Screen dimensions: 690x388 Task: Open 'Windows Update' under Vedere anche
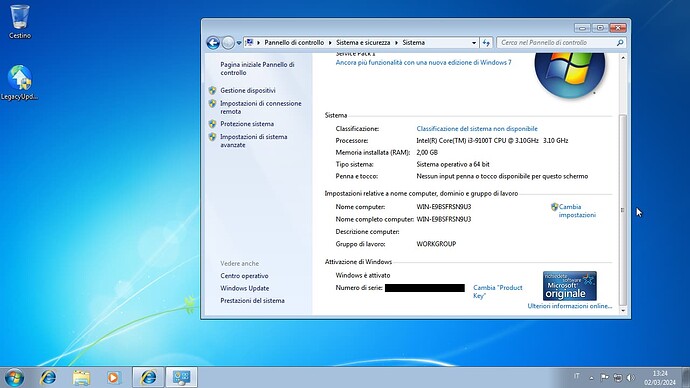pos(245,288)
